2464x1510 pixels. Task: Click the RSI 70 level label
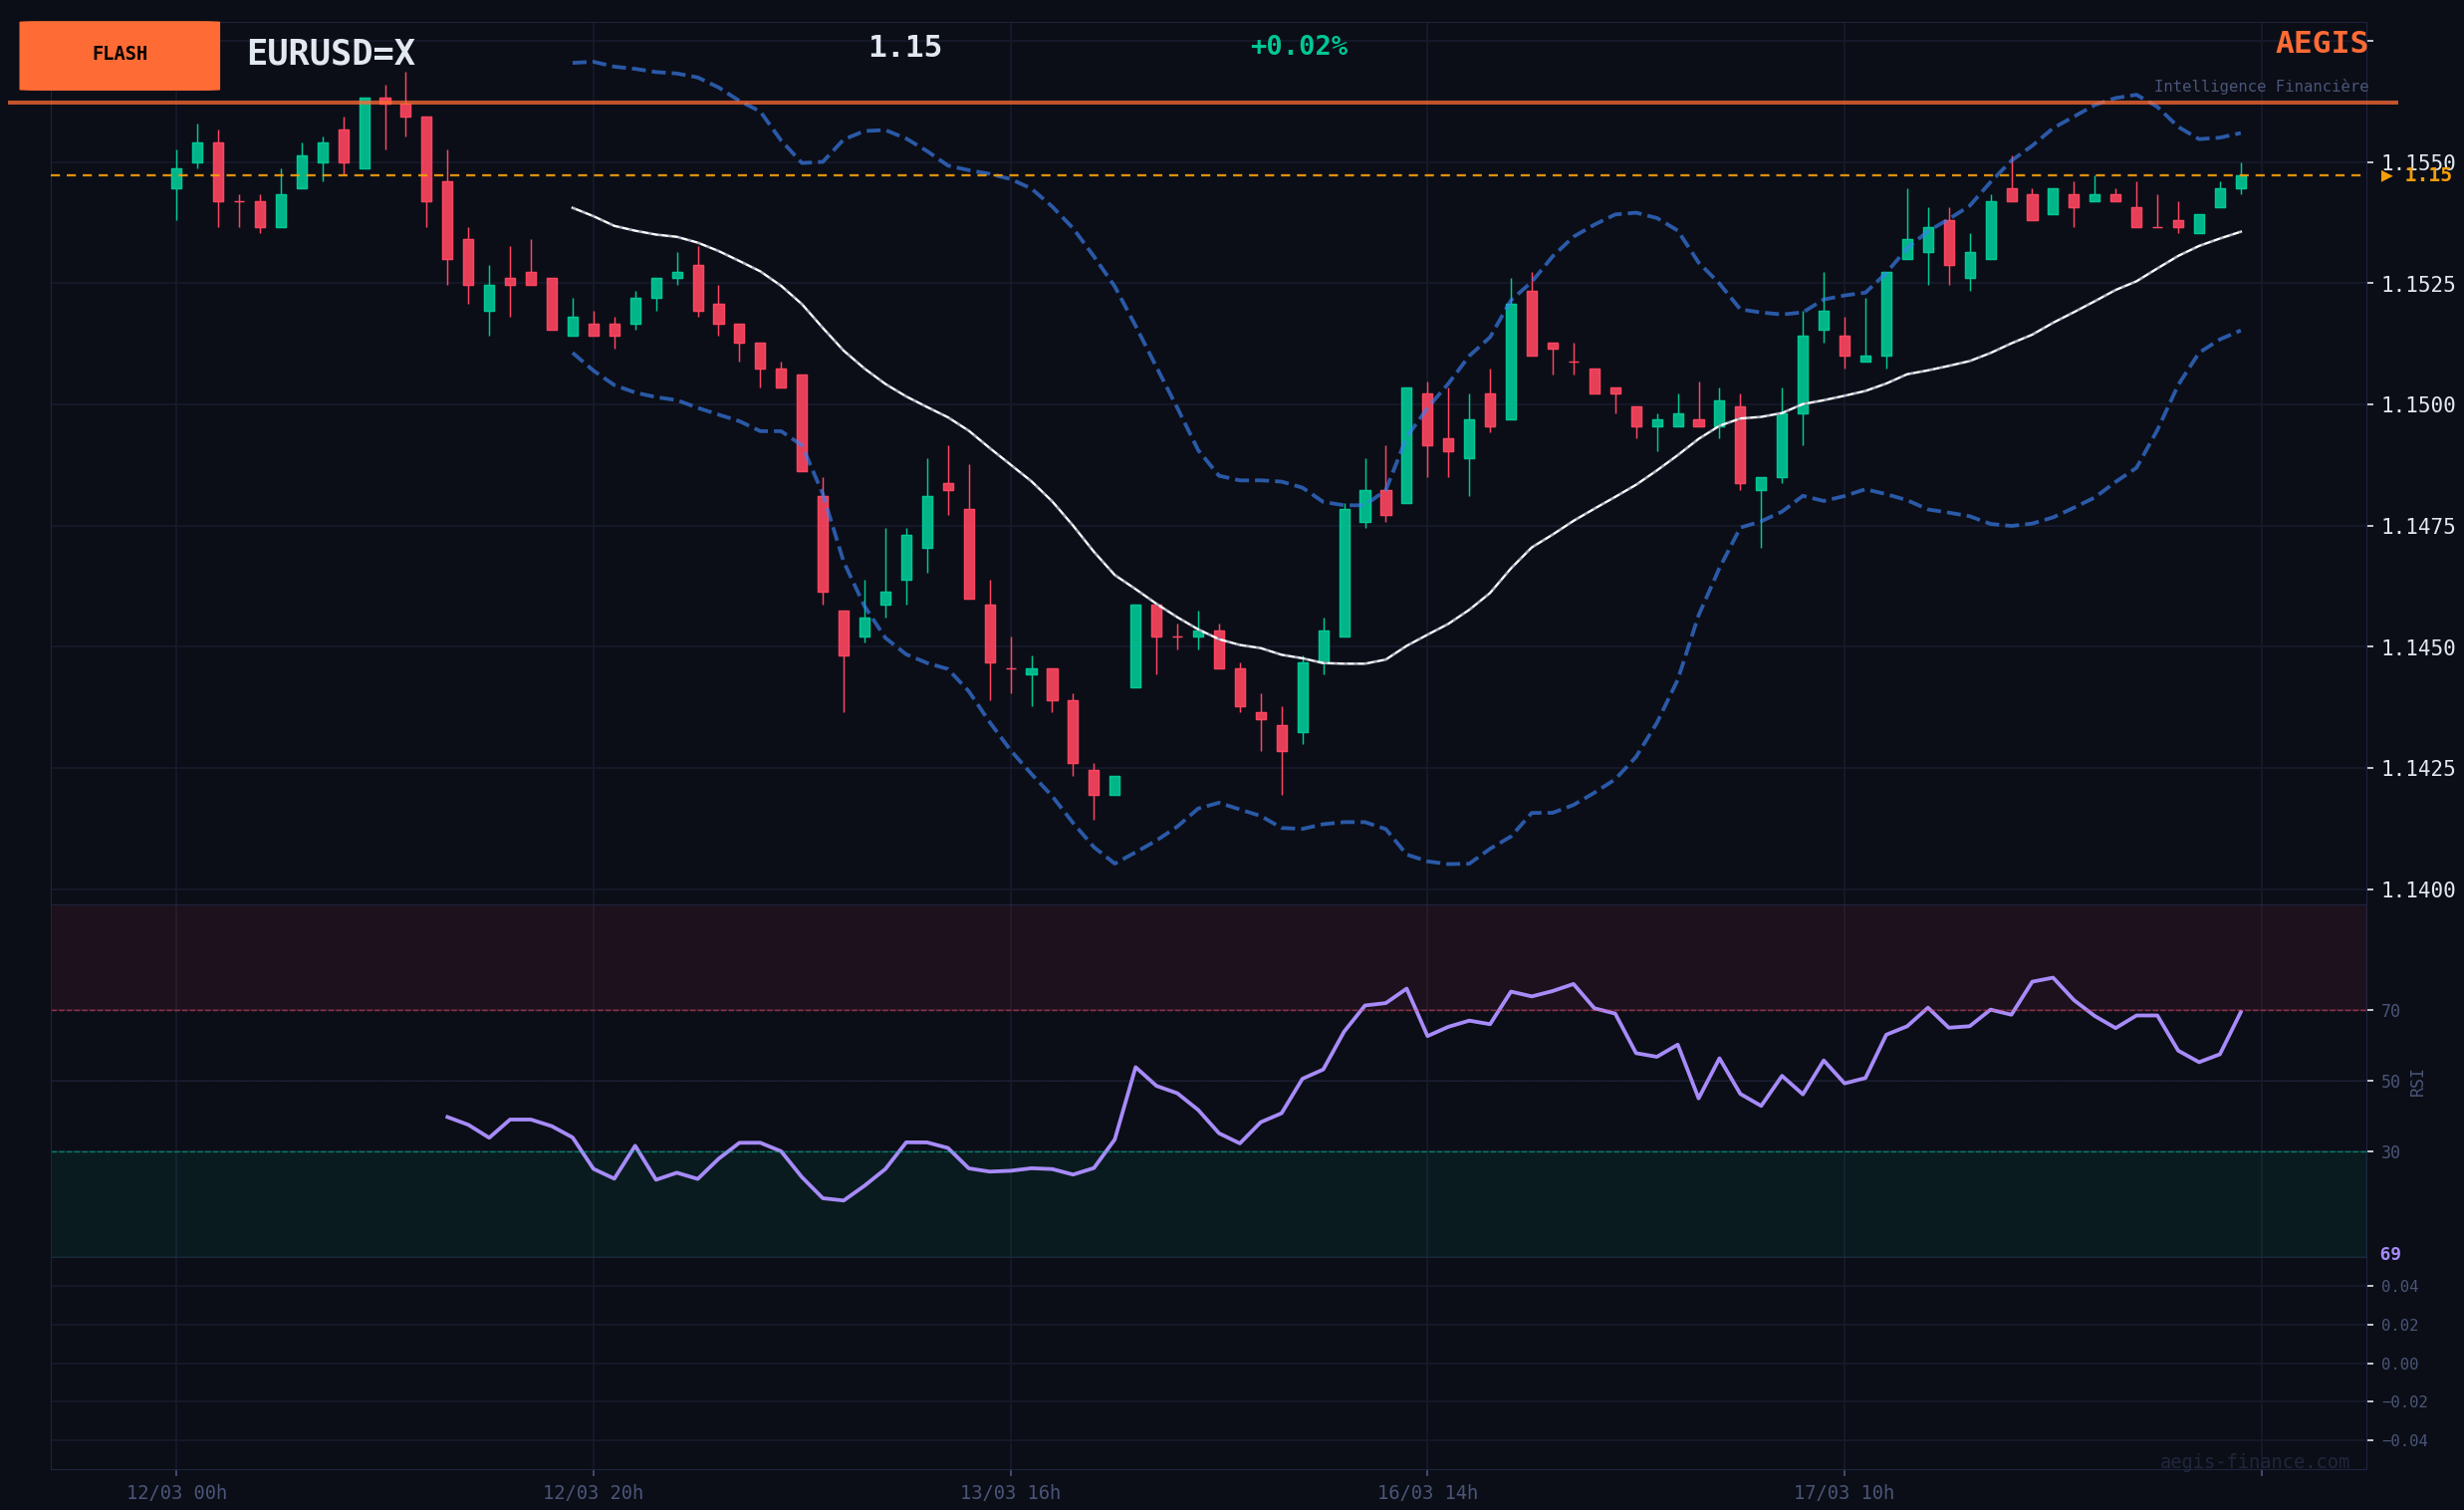click(2390, 1011)
